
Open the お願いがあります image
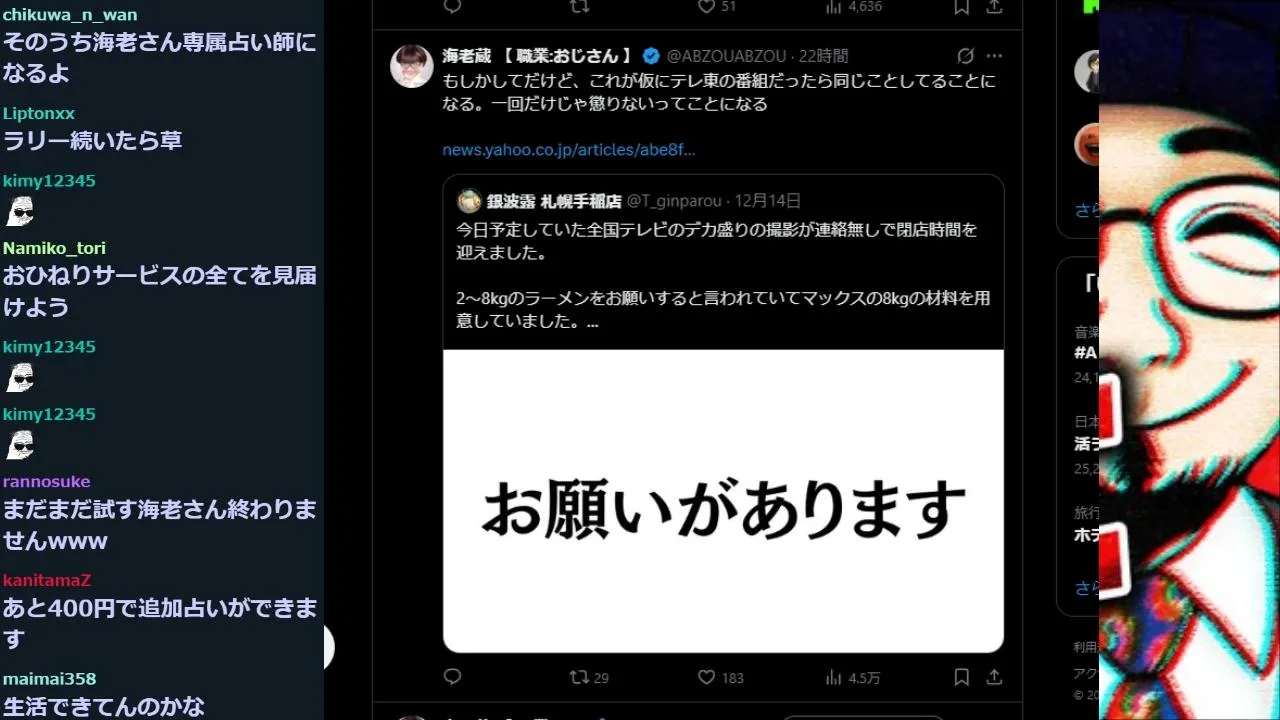(x=723, y=501)
